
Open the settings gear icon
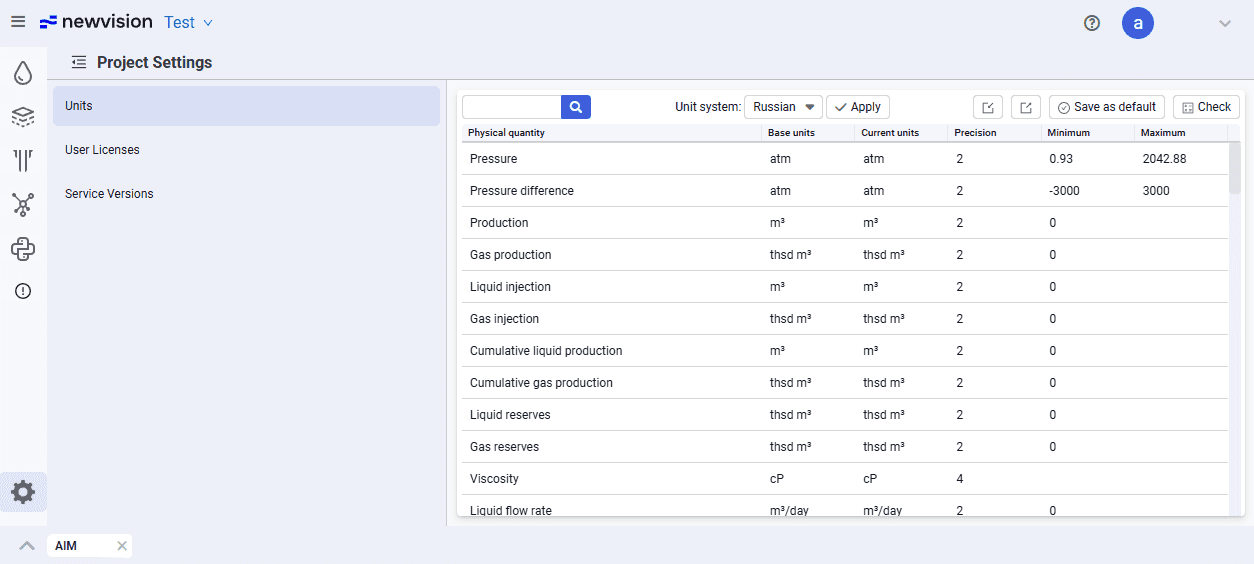tap(23, 492)
